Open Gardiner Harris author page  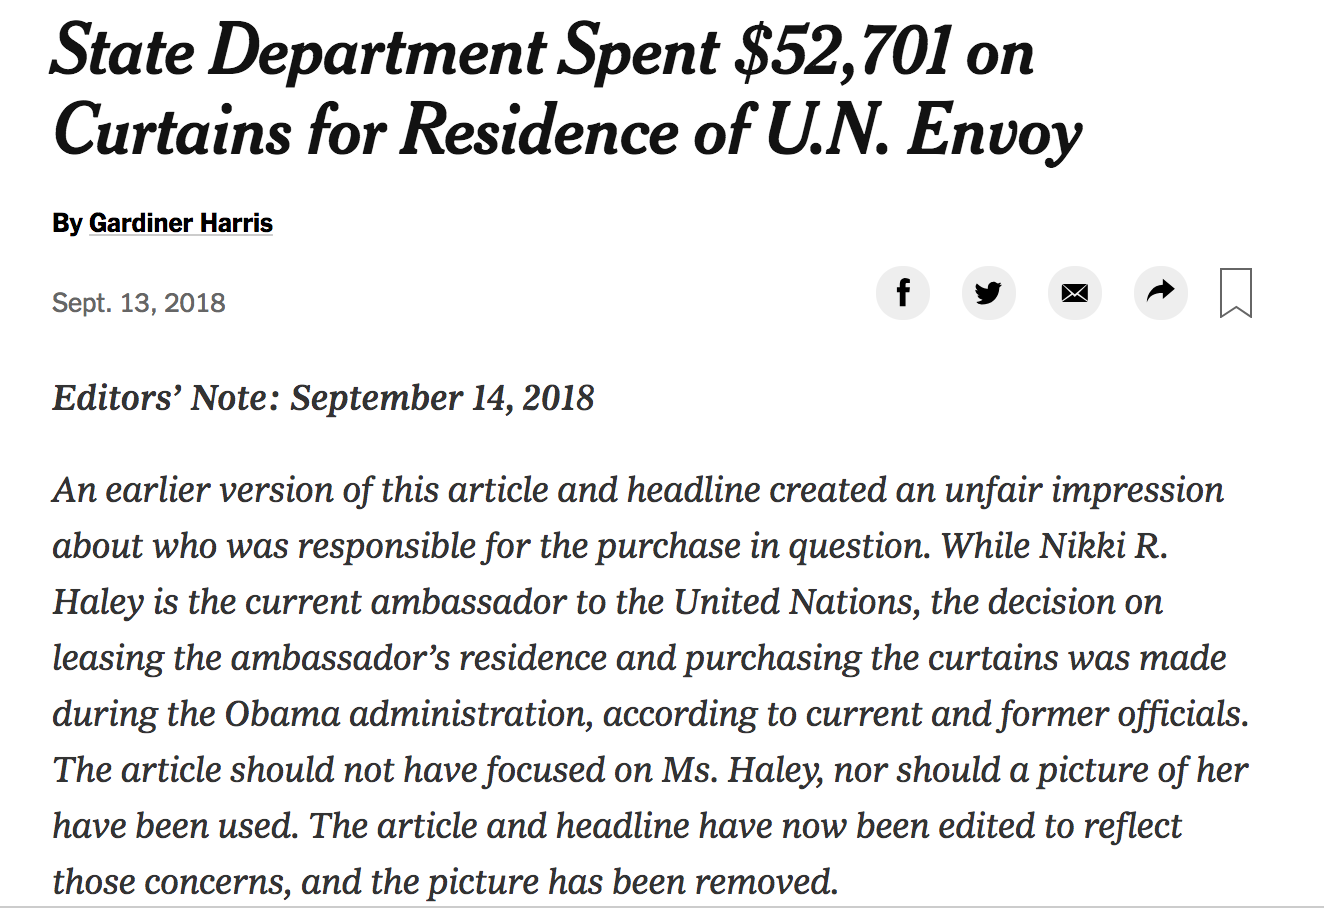181,222
